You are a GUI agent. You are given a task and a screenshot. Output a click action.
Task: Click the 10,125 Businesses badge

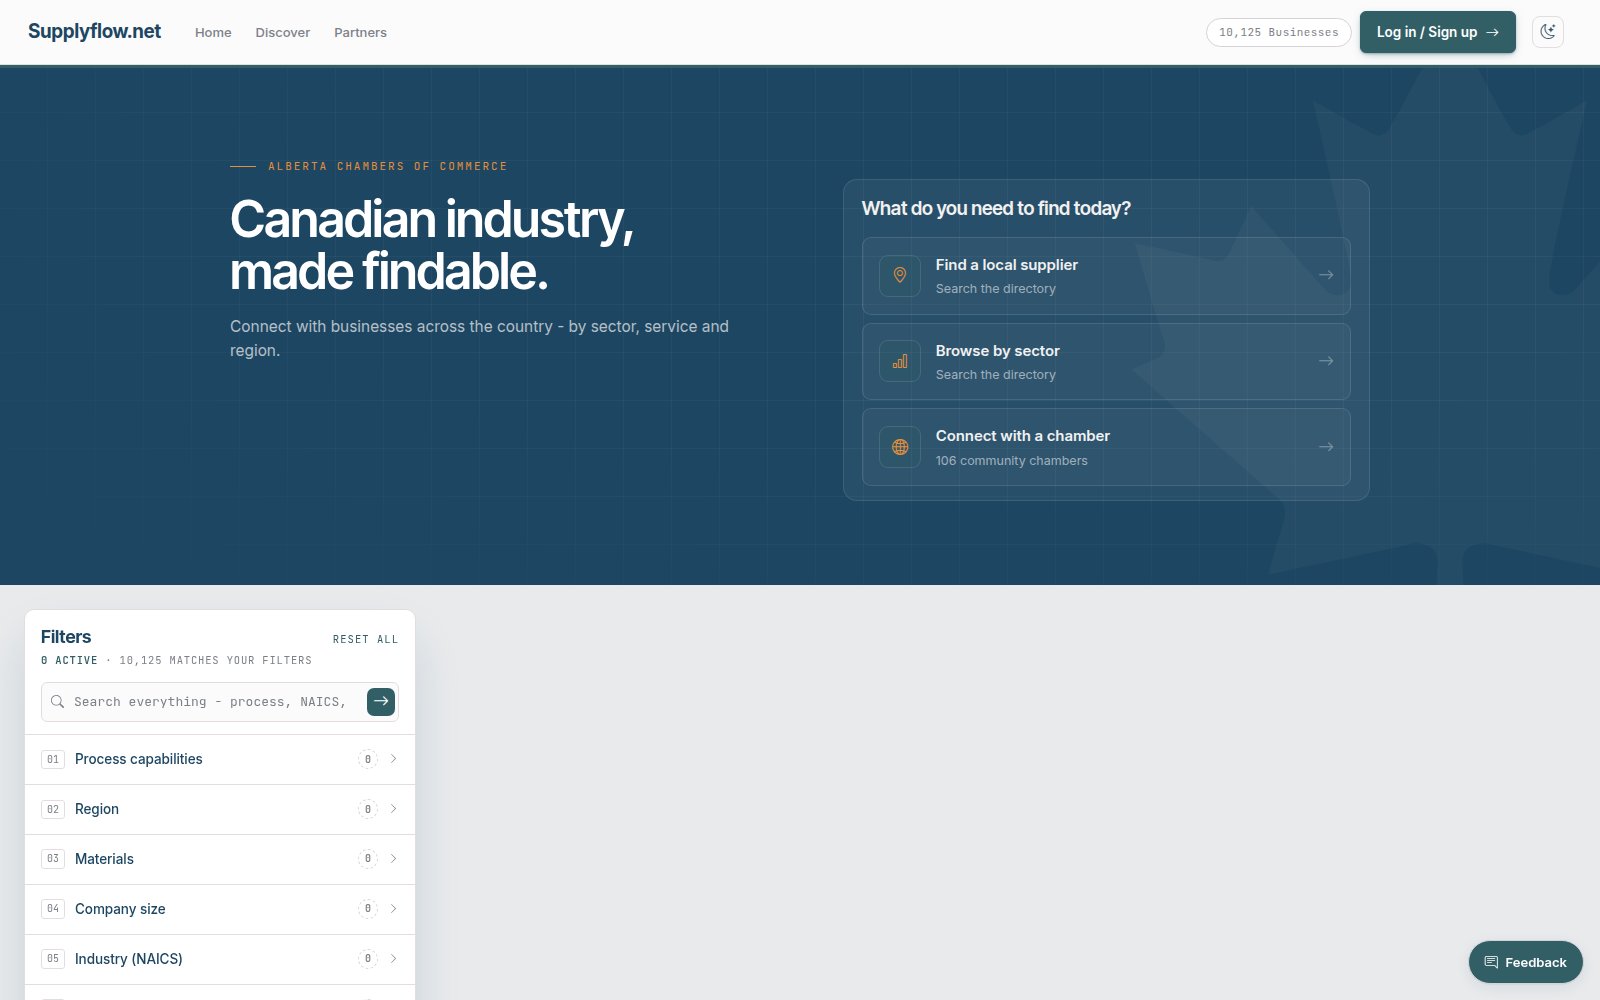1279,32
